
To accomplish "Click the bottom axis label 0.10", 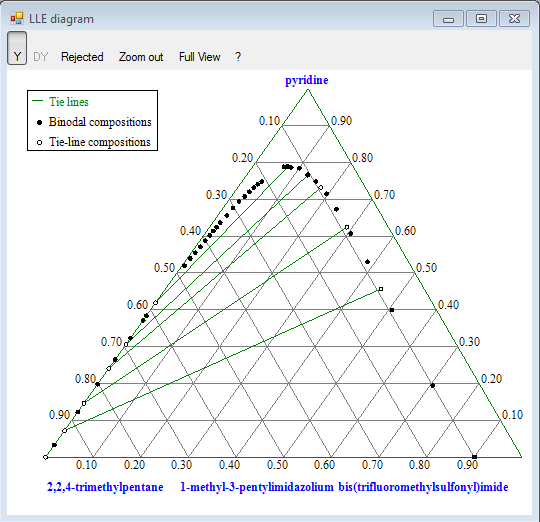I will click(86, 465).
